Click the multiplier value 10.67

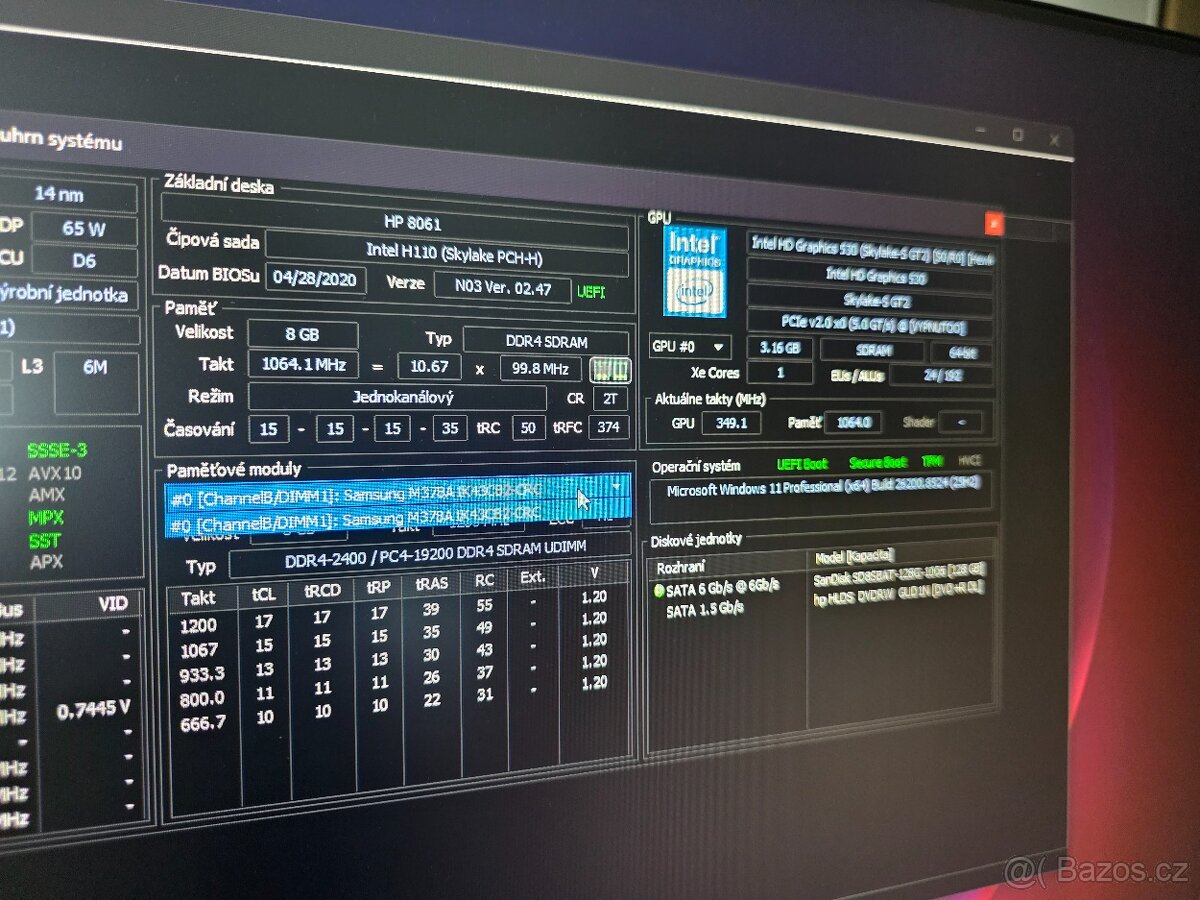(429, 367)
